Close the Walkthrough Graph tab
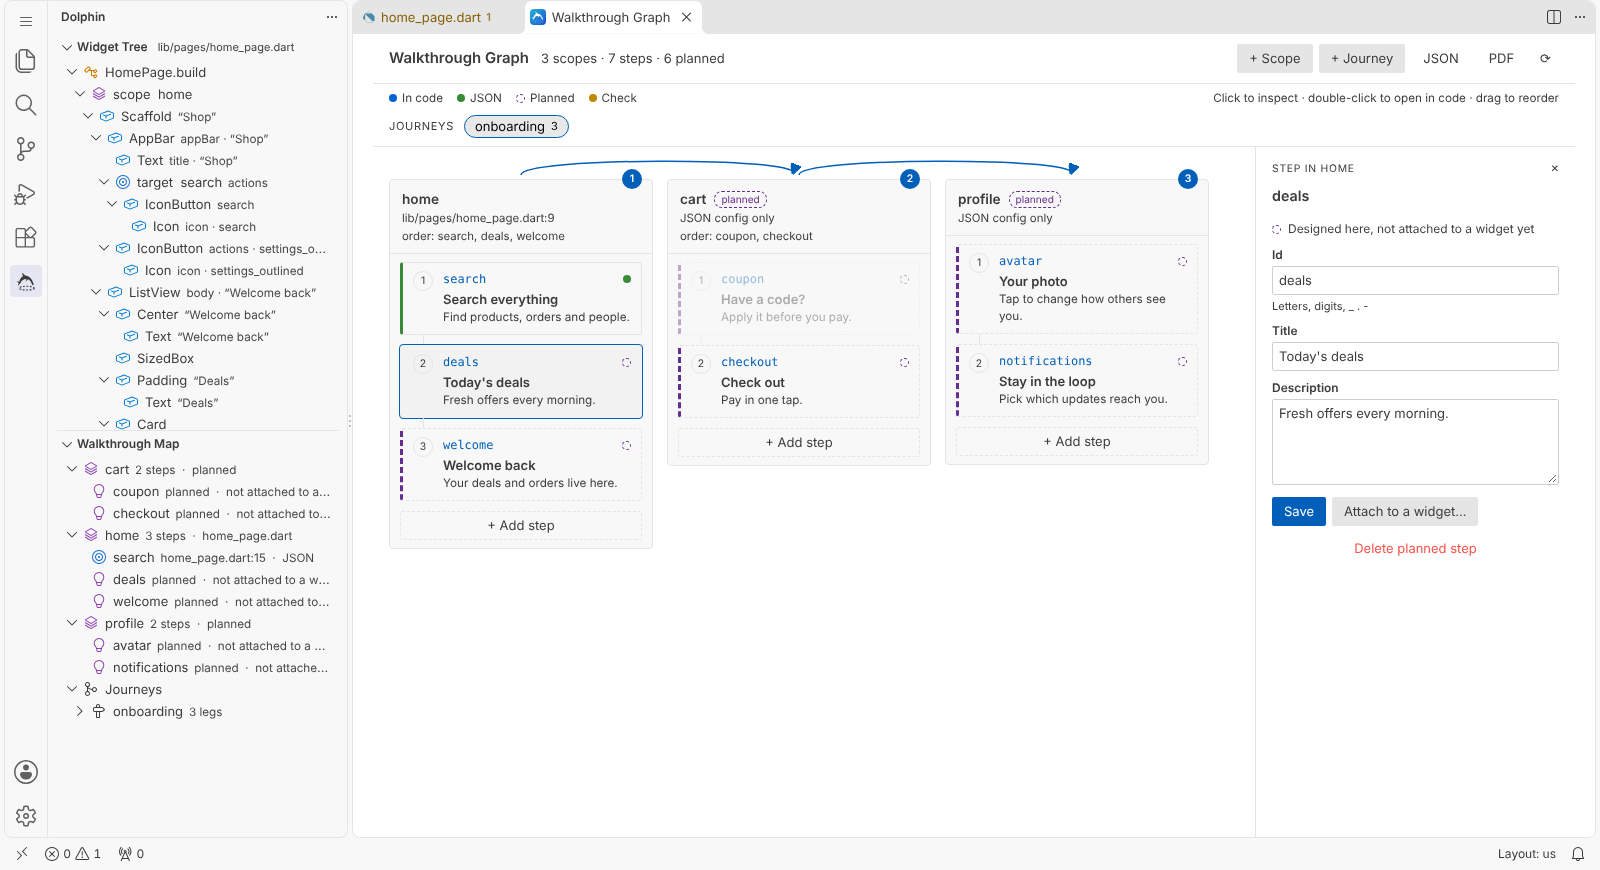 (687, 17)
